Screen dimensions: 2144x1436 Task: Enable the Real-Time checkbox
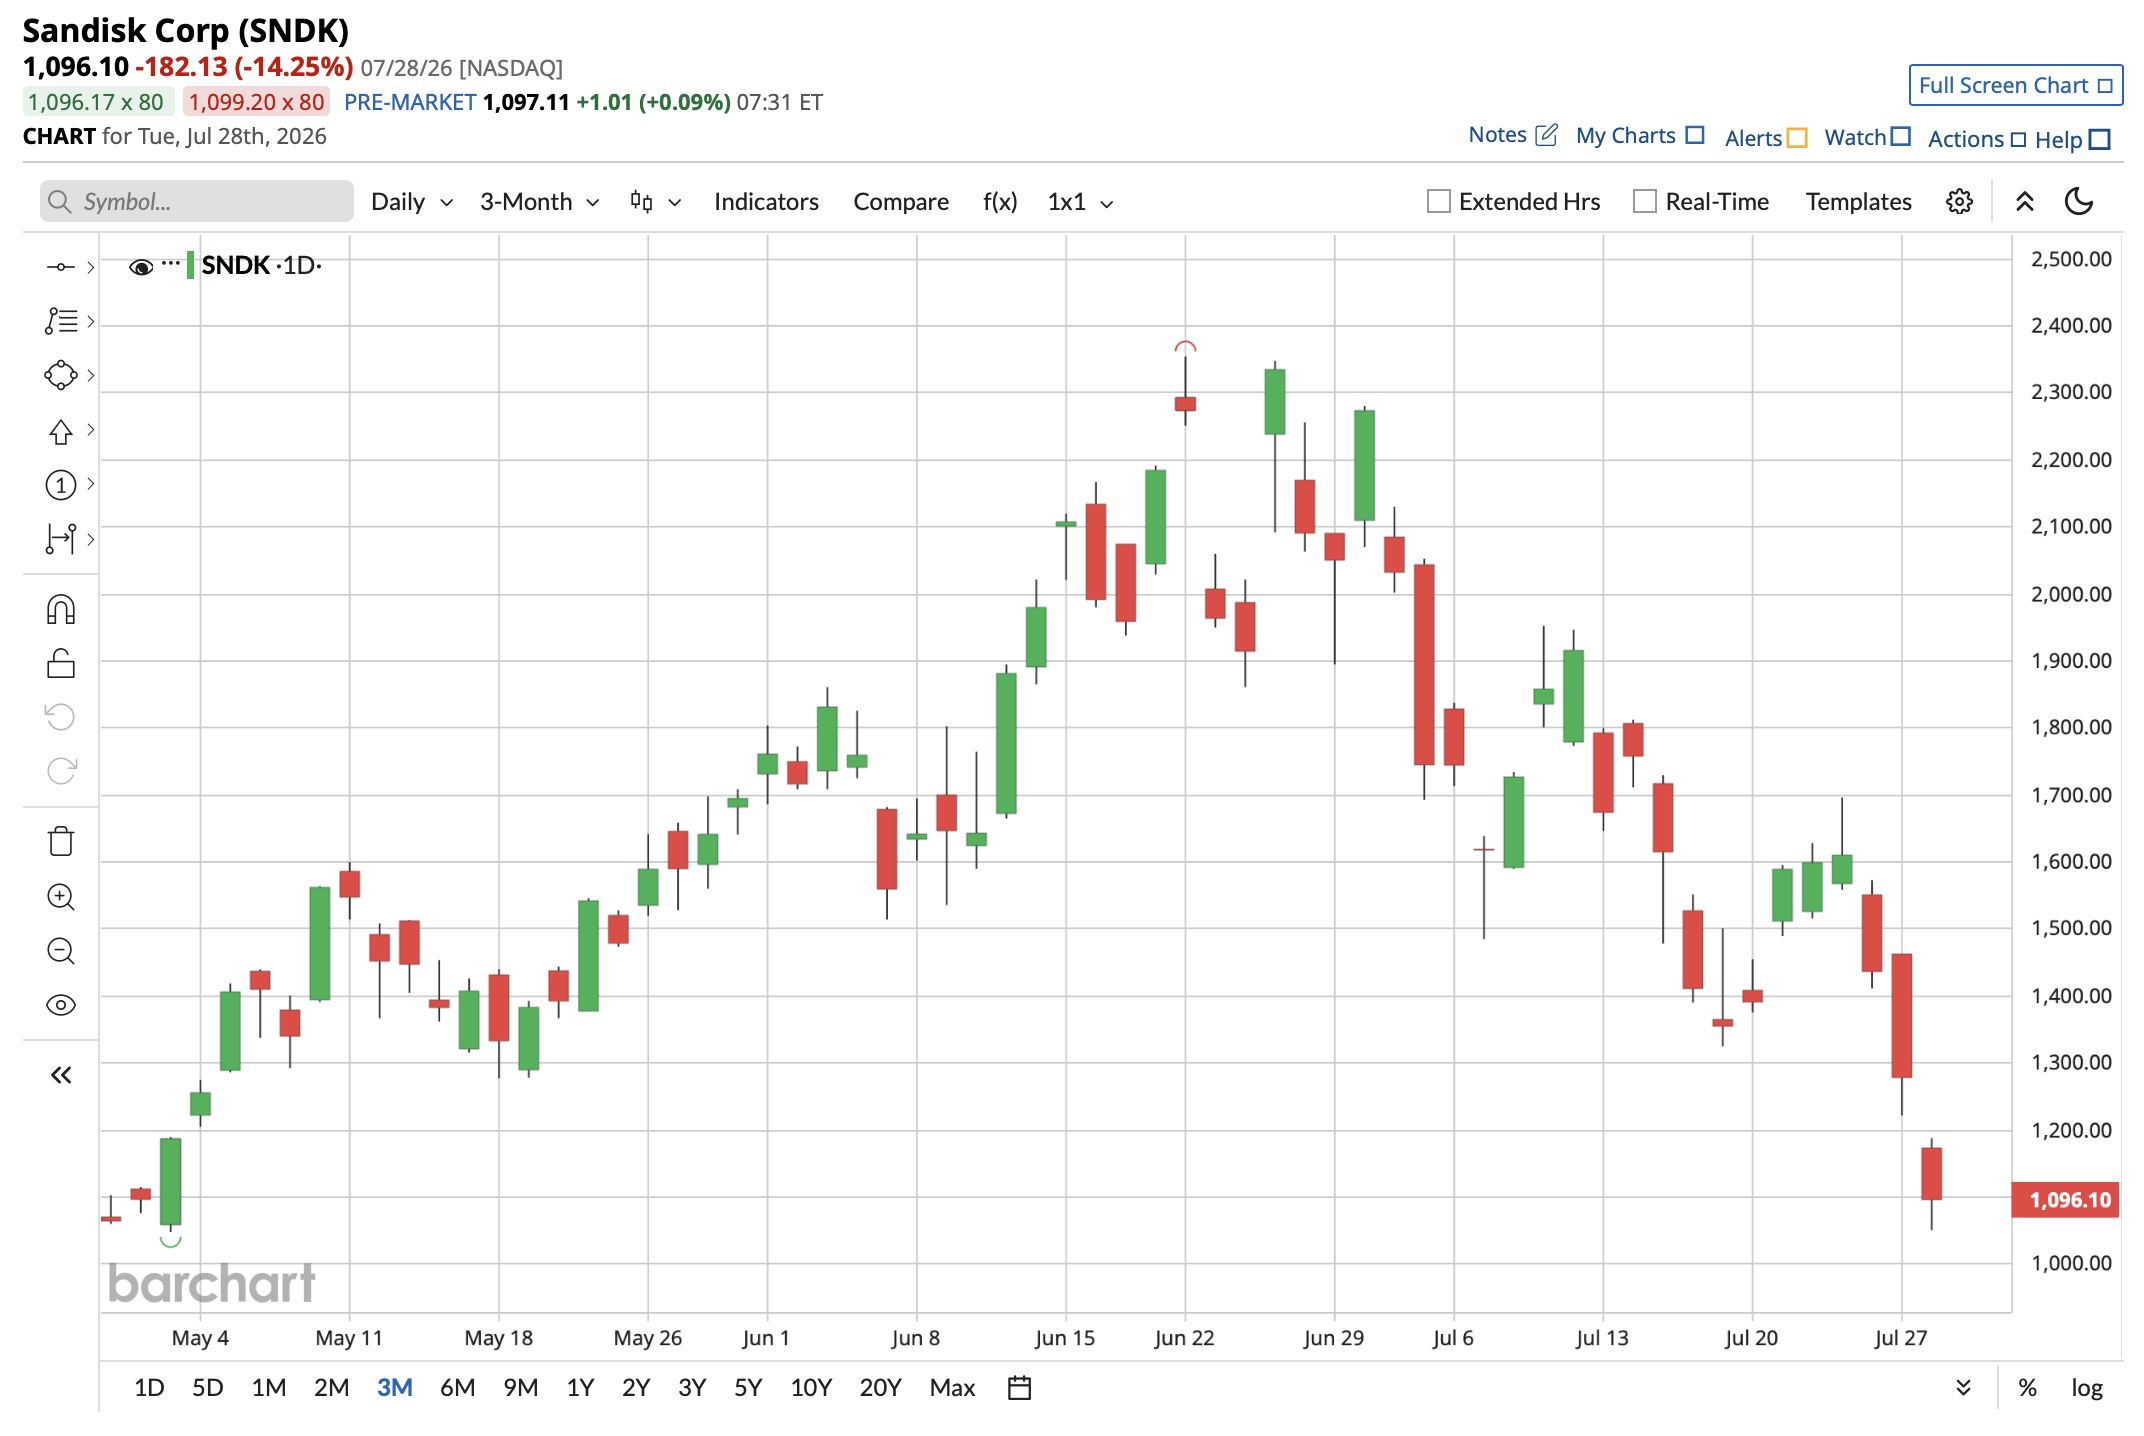click(1644, 202)
